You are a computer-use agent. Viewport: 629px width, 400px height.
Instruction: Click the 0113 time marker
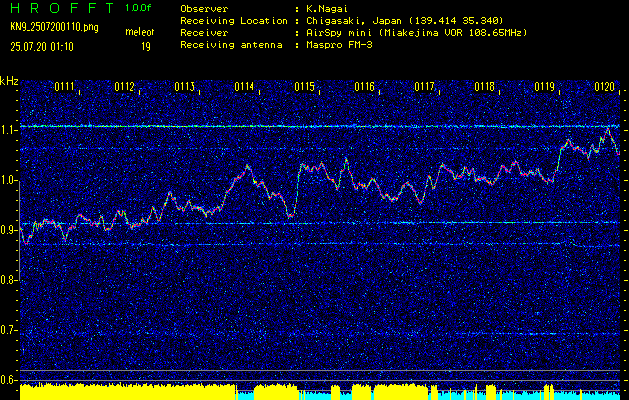click(185, 86)
